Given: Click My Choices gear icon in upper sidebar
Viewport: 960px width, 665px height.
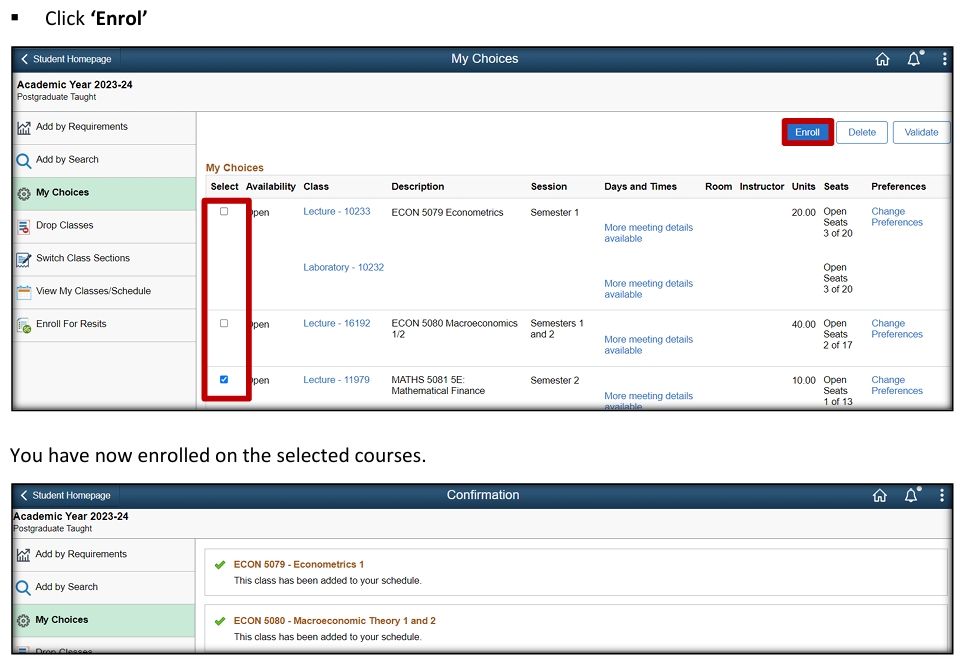Looking at the screenshot, I should click(24, 193).
